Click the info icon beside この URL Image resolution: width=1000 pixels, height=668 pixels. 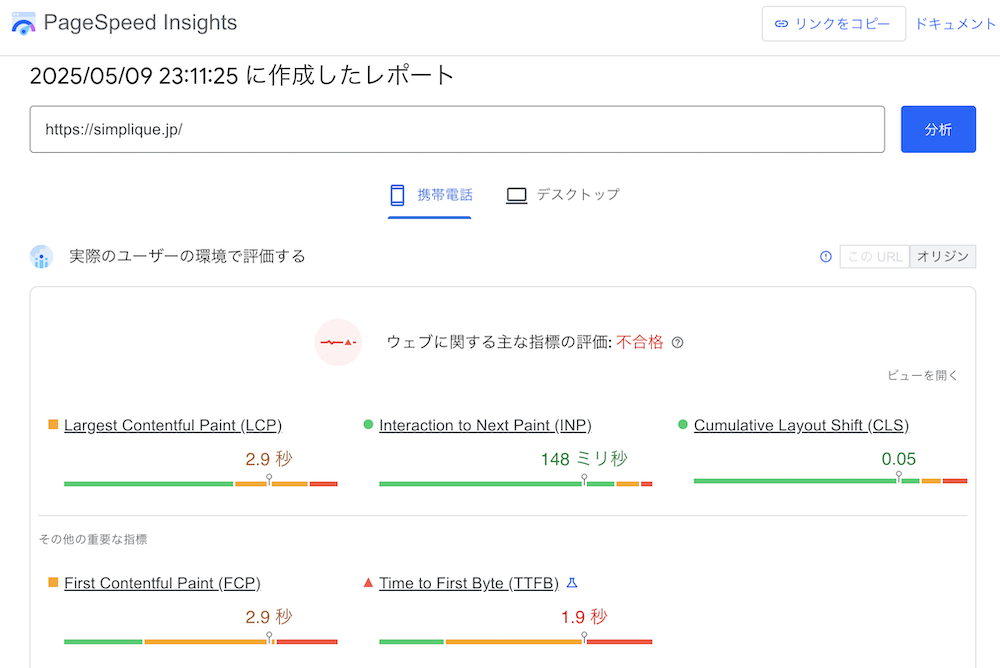point(826,256)
